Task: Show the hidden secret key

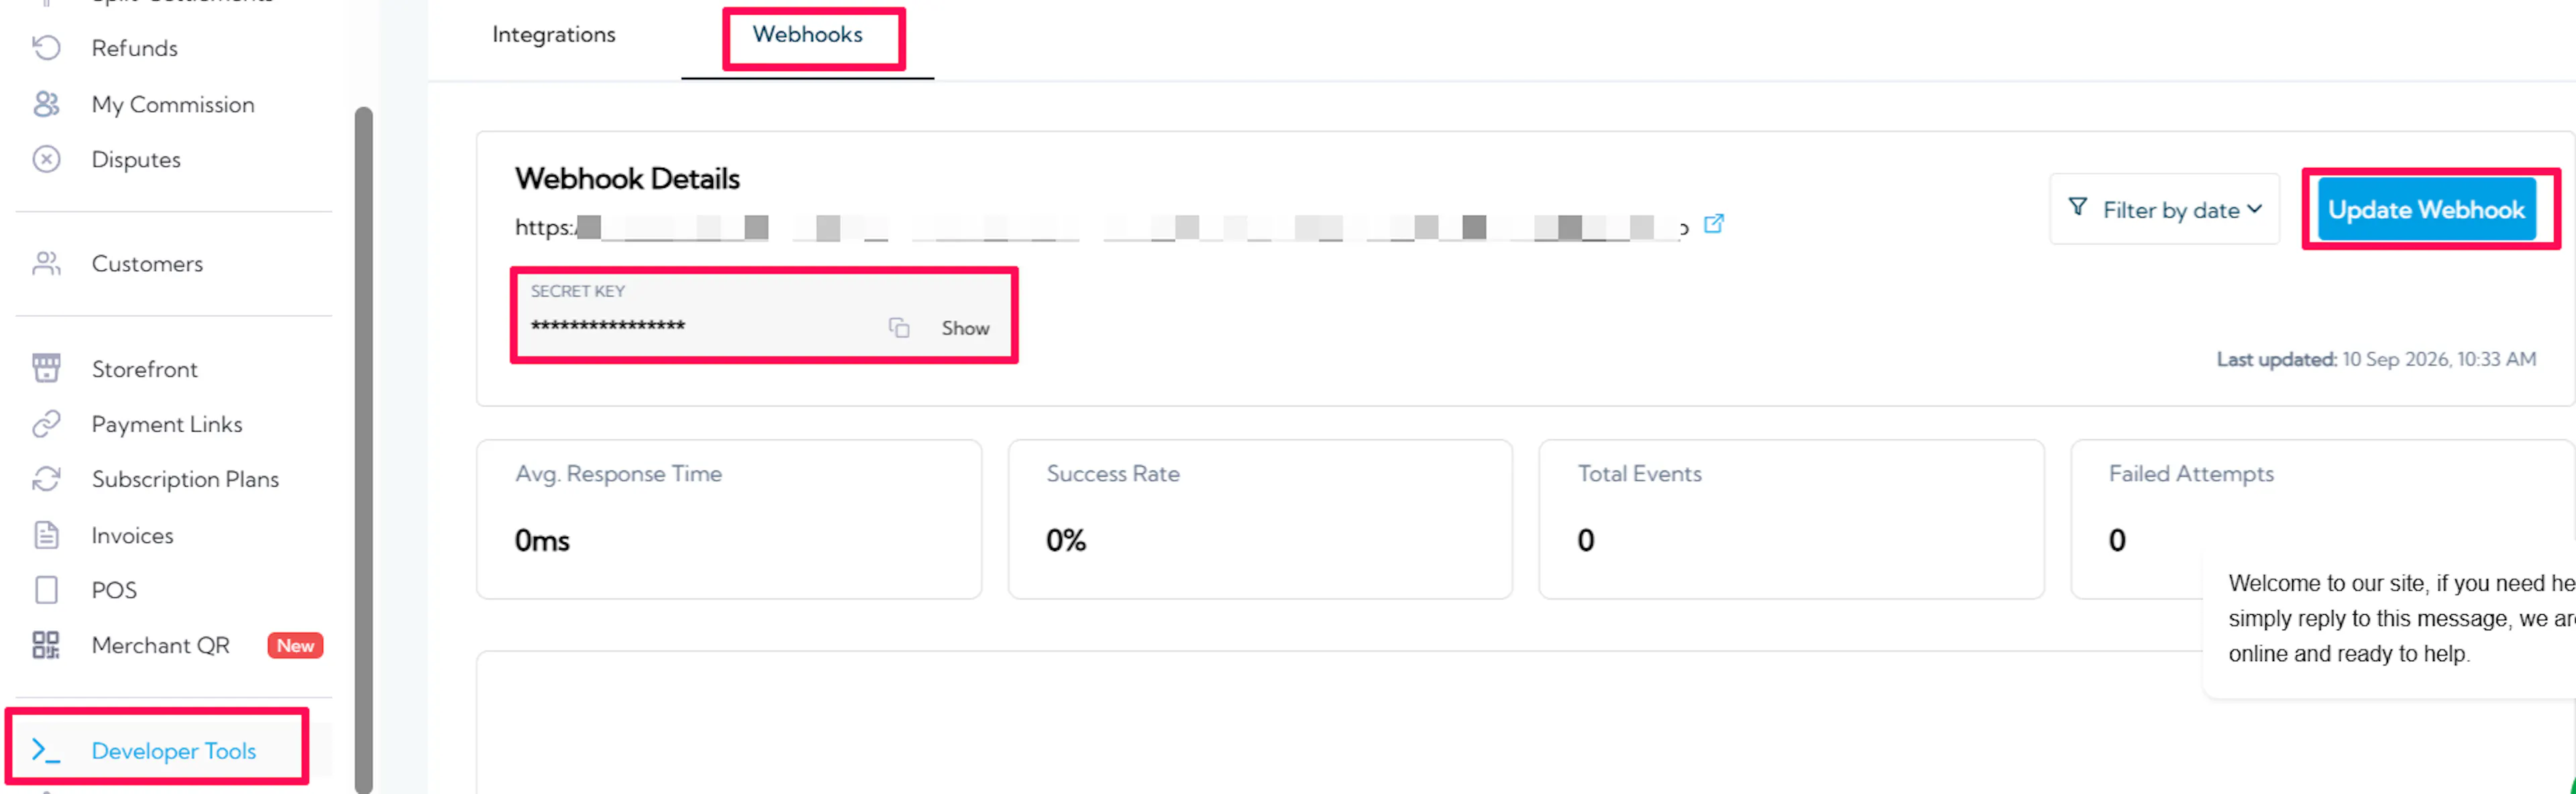Action: pos(965,328)
